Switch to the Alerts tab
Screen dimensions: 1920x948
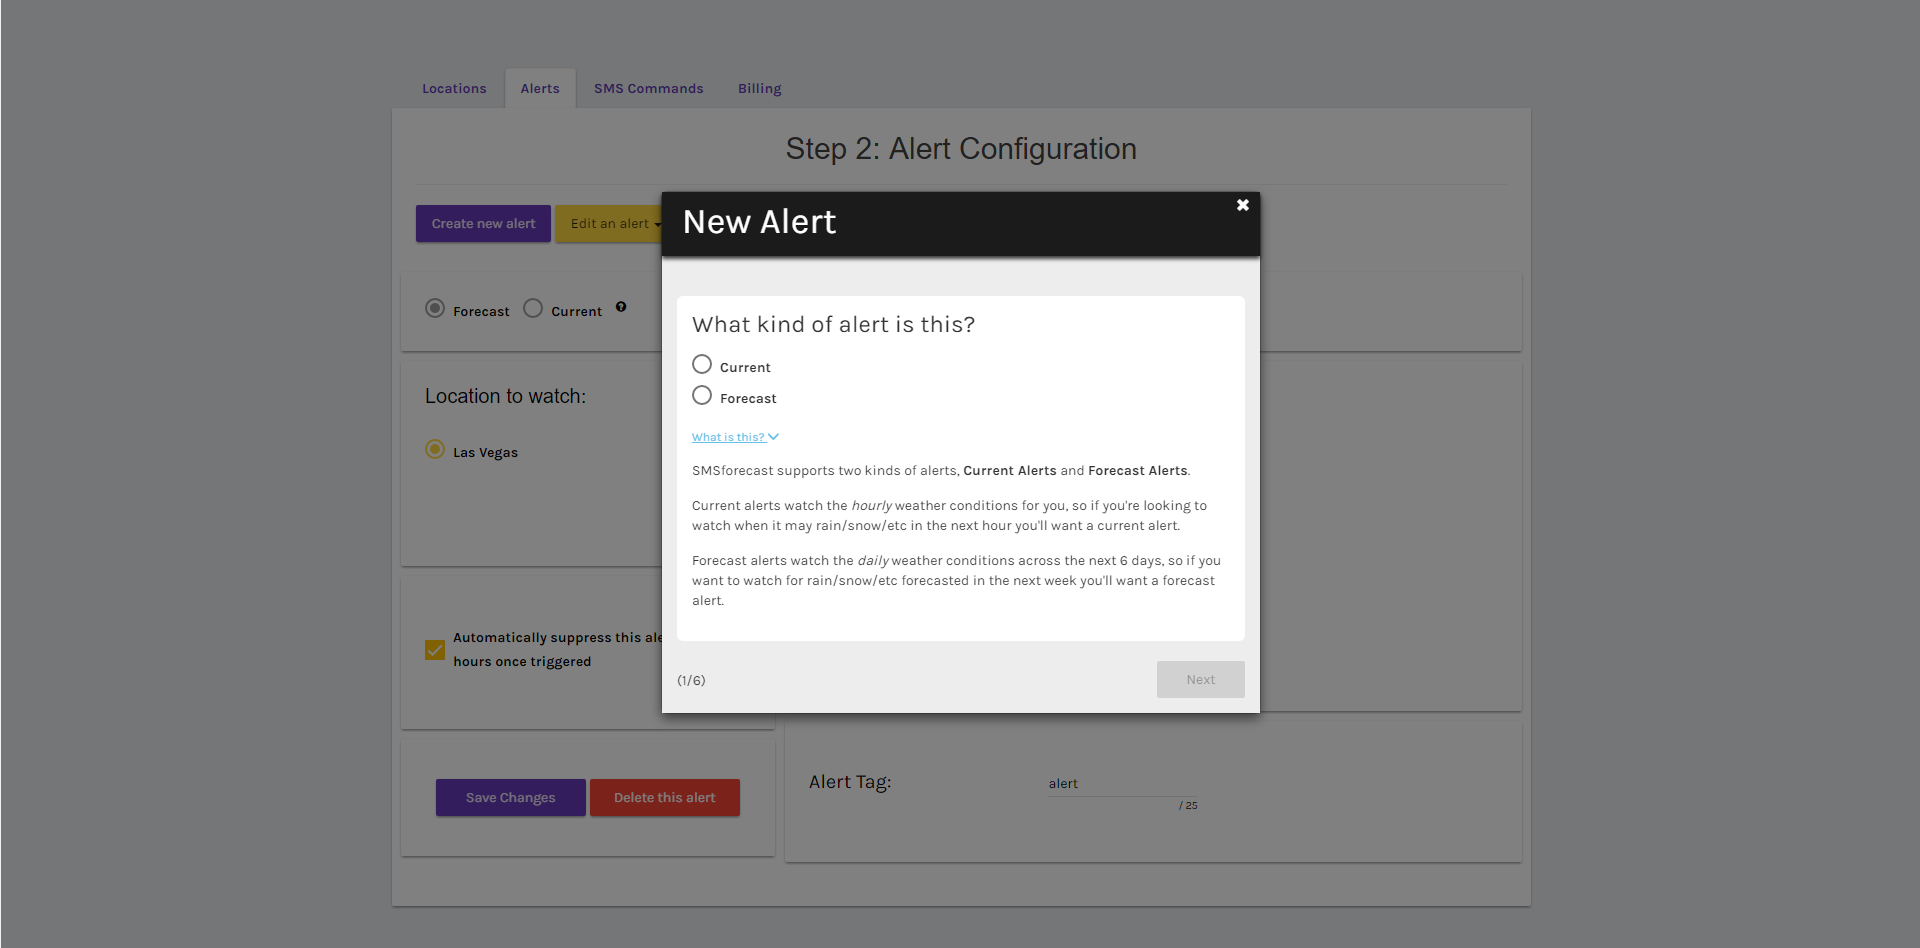(540, 89)
